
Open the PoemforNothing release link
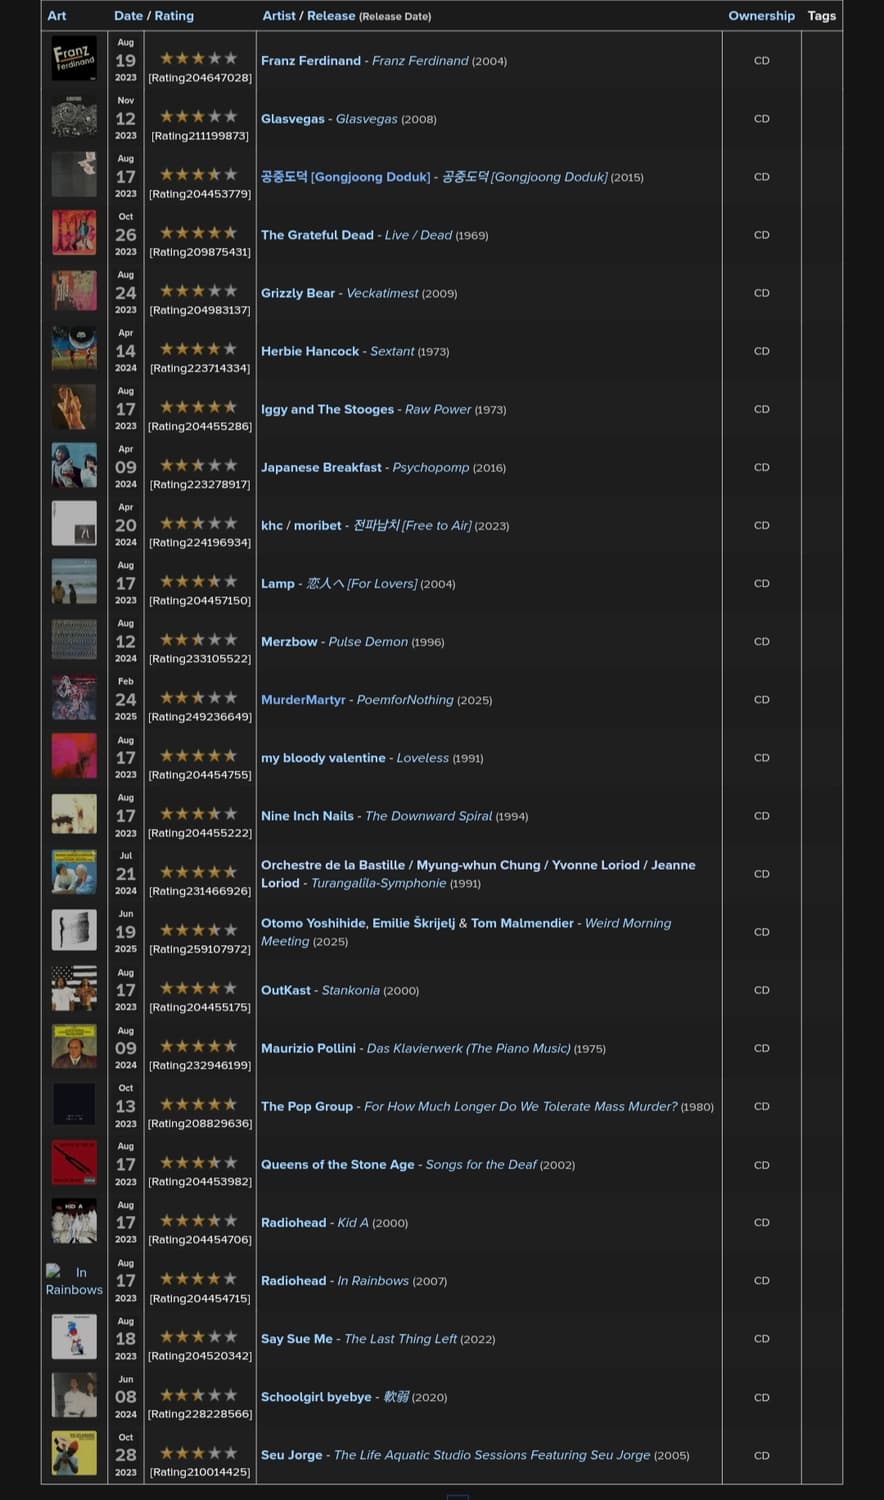click(405, 699)
